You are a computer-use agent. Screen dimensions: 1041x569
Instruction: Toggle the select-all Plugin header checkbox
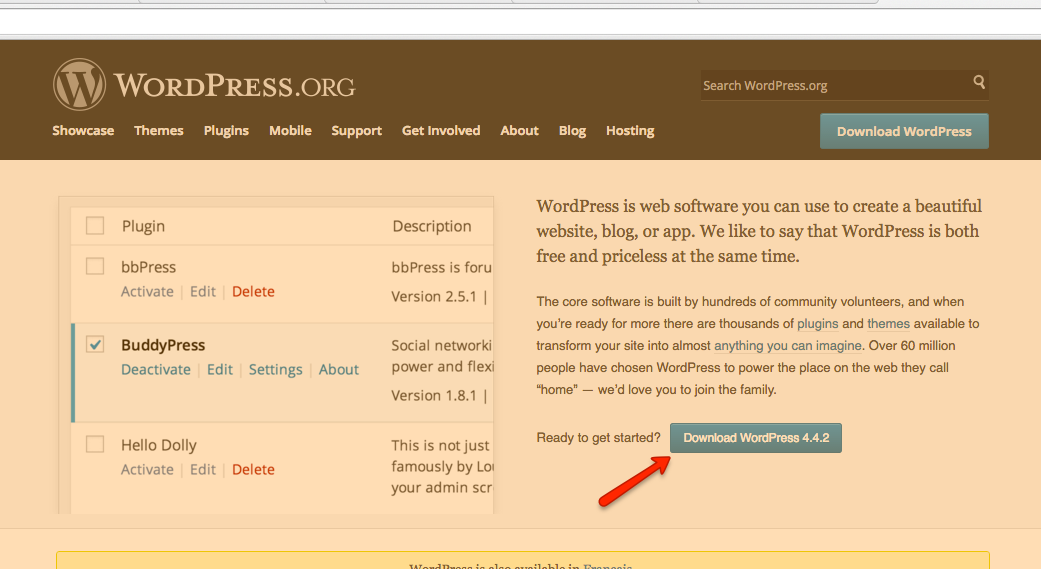pos(95,226)
